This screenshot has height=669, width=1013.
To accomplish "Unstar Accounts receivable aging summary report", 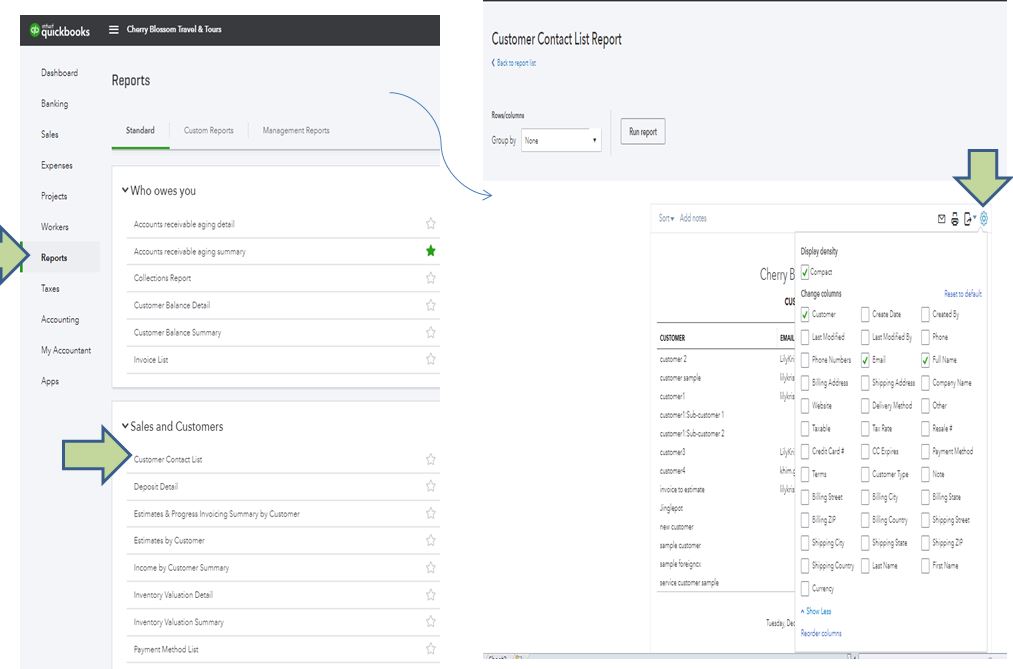I will click(431, 251).
